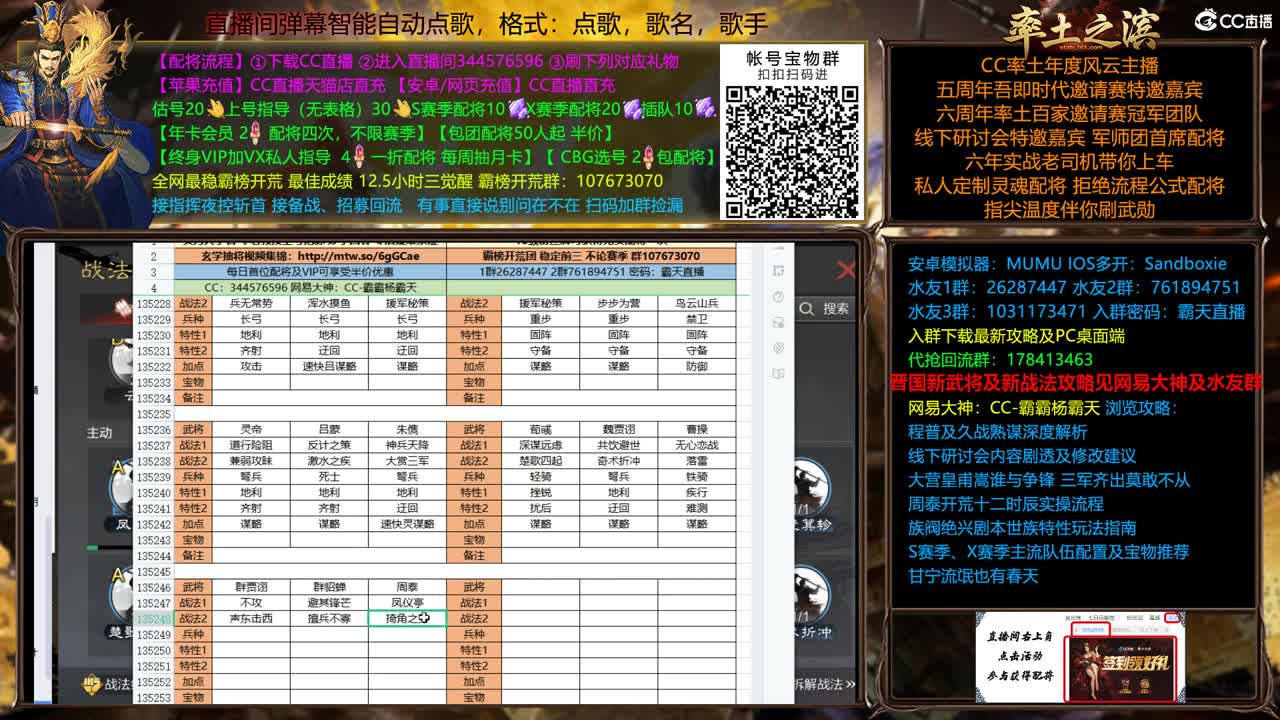The height and width of the screenshot is (720, 1280).
Task: Open the book icon in spreadsheet sidebar
Action: click(x=778, y=374)
